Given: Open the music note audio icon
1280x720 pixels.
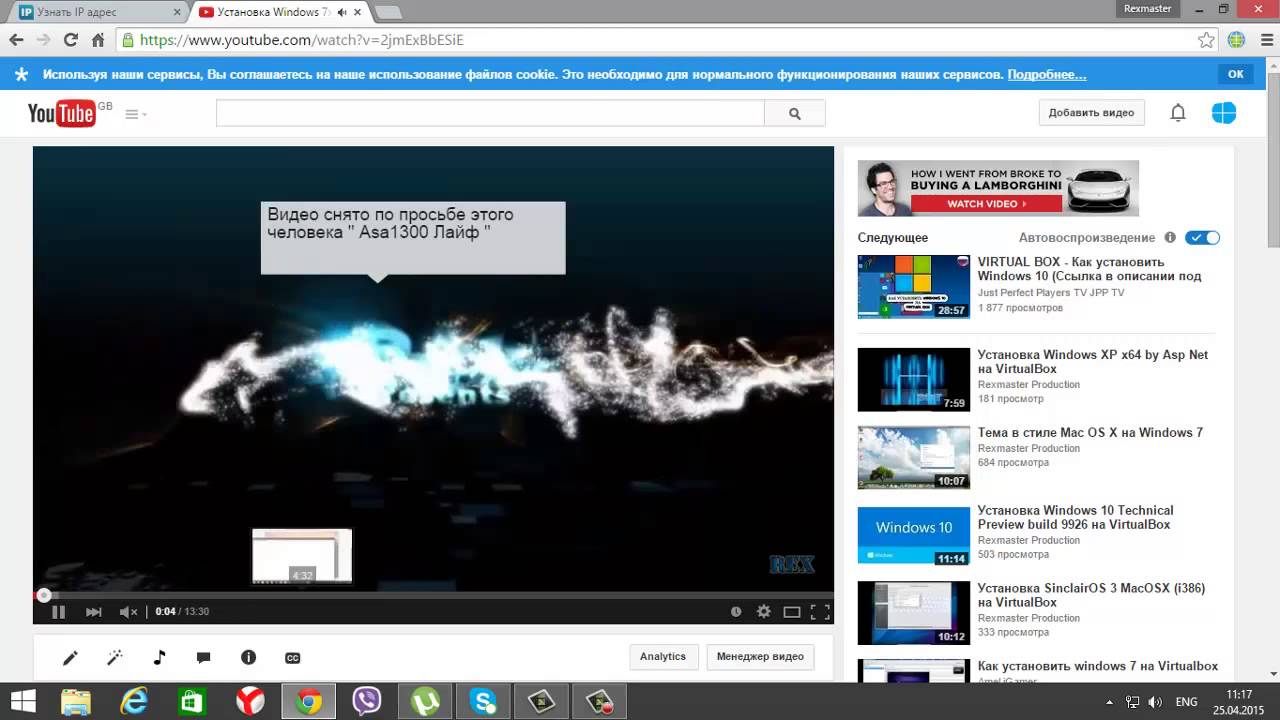Looking at the screenshot, I should click(x=159, y=658).
